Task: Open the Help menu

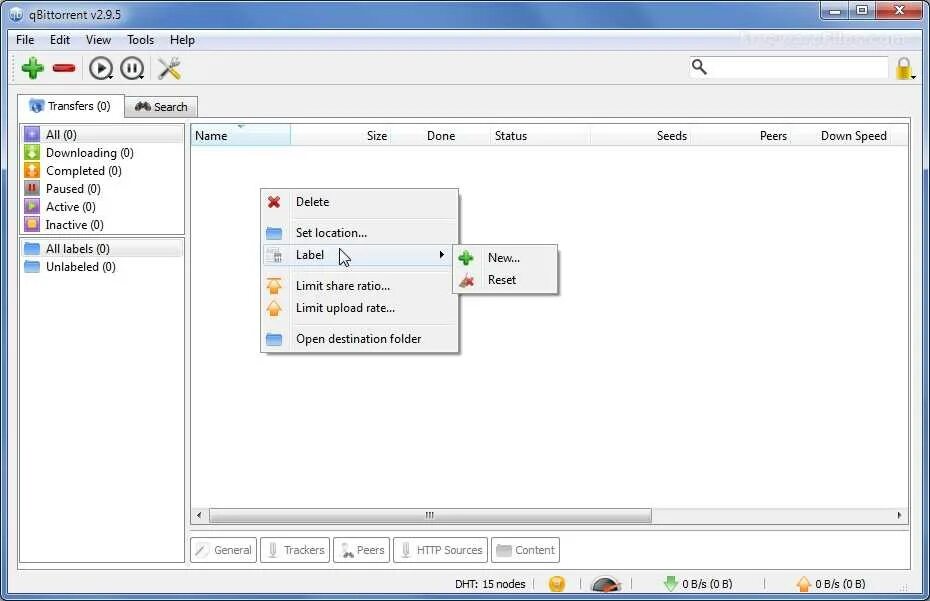Action: [x=183, y=40]
